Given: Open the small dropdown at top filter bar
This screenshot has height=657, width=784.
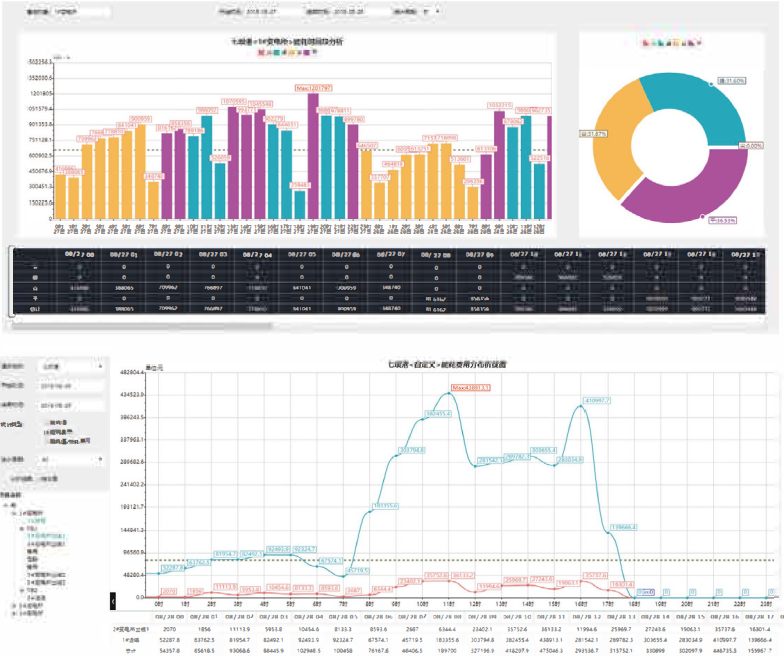Looking at the screenshot, I should (x=432, y=11).
